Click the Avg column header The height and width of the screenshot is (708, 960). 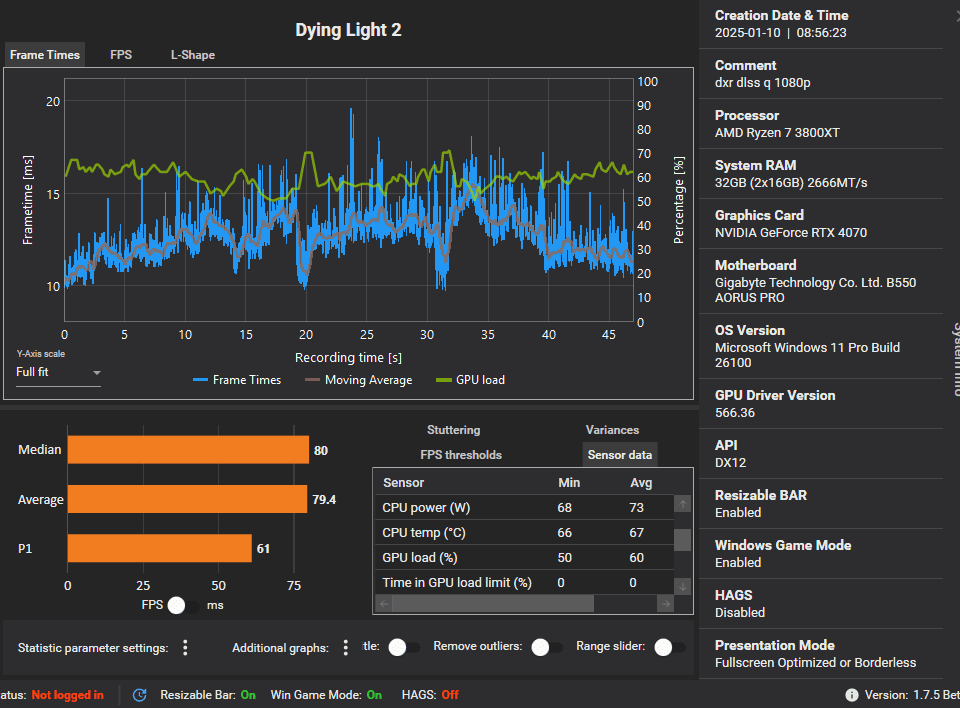(x=641, y=483)
